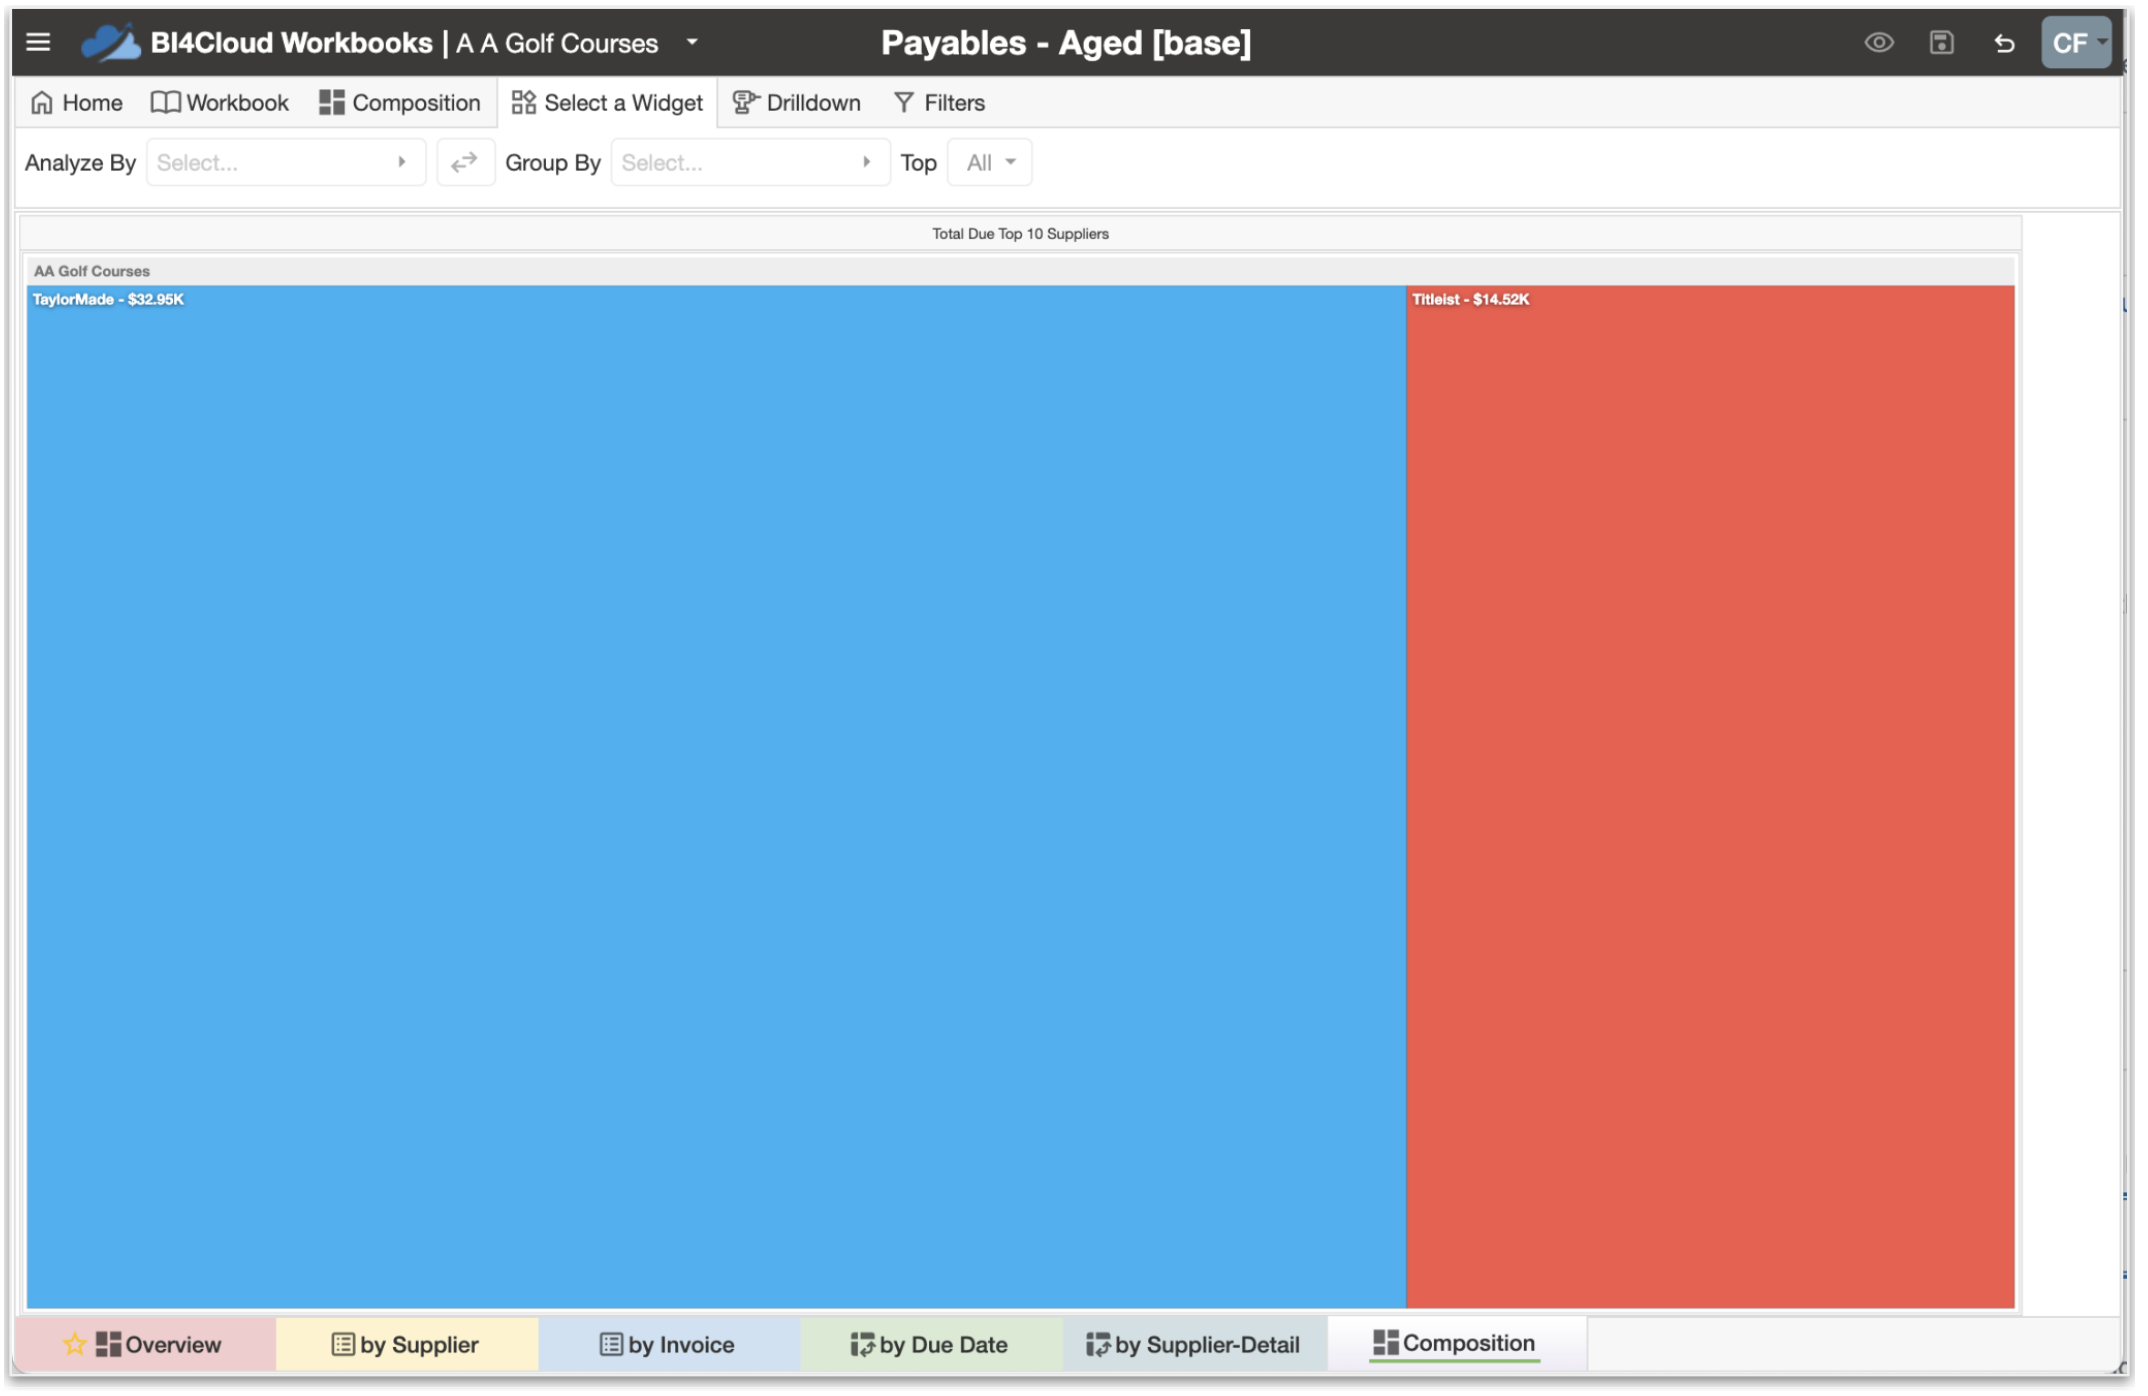This screenshot has width=2148, height=1396.
Task: Open the Group By select dropdown
Action: pyautogui.click(x=749, y=162)
